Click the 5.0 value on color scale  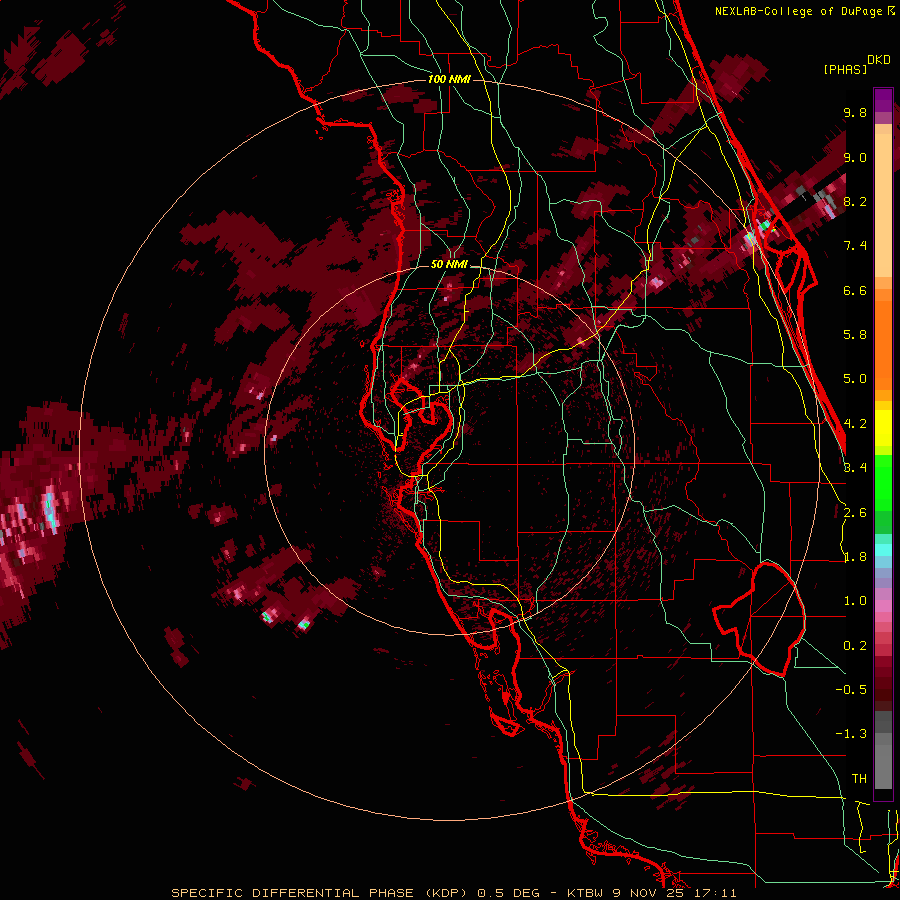pos(855,379)
